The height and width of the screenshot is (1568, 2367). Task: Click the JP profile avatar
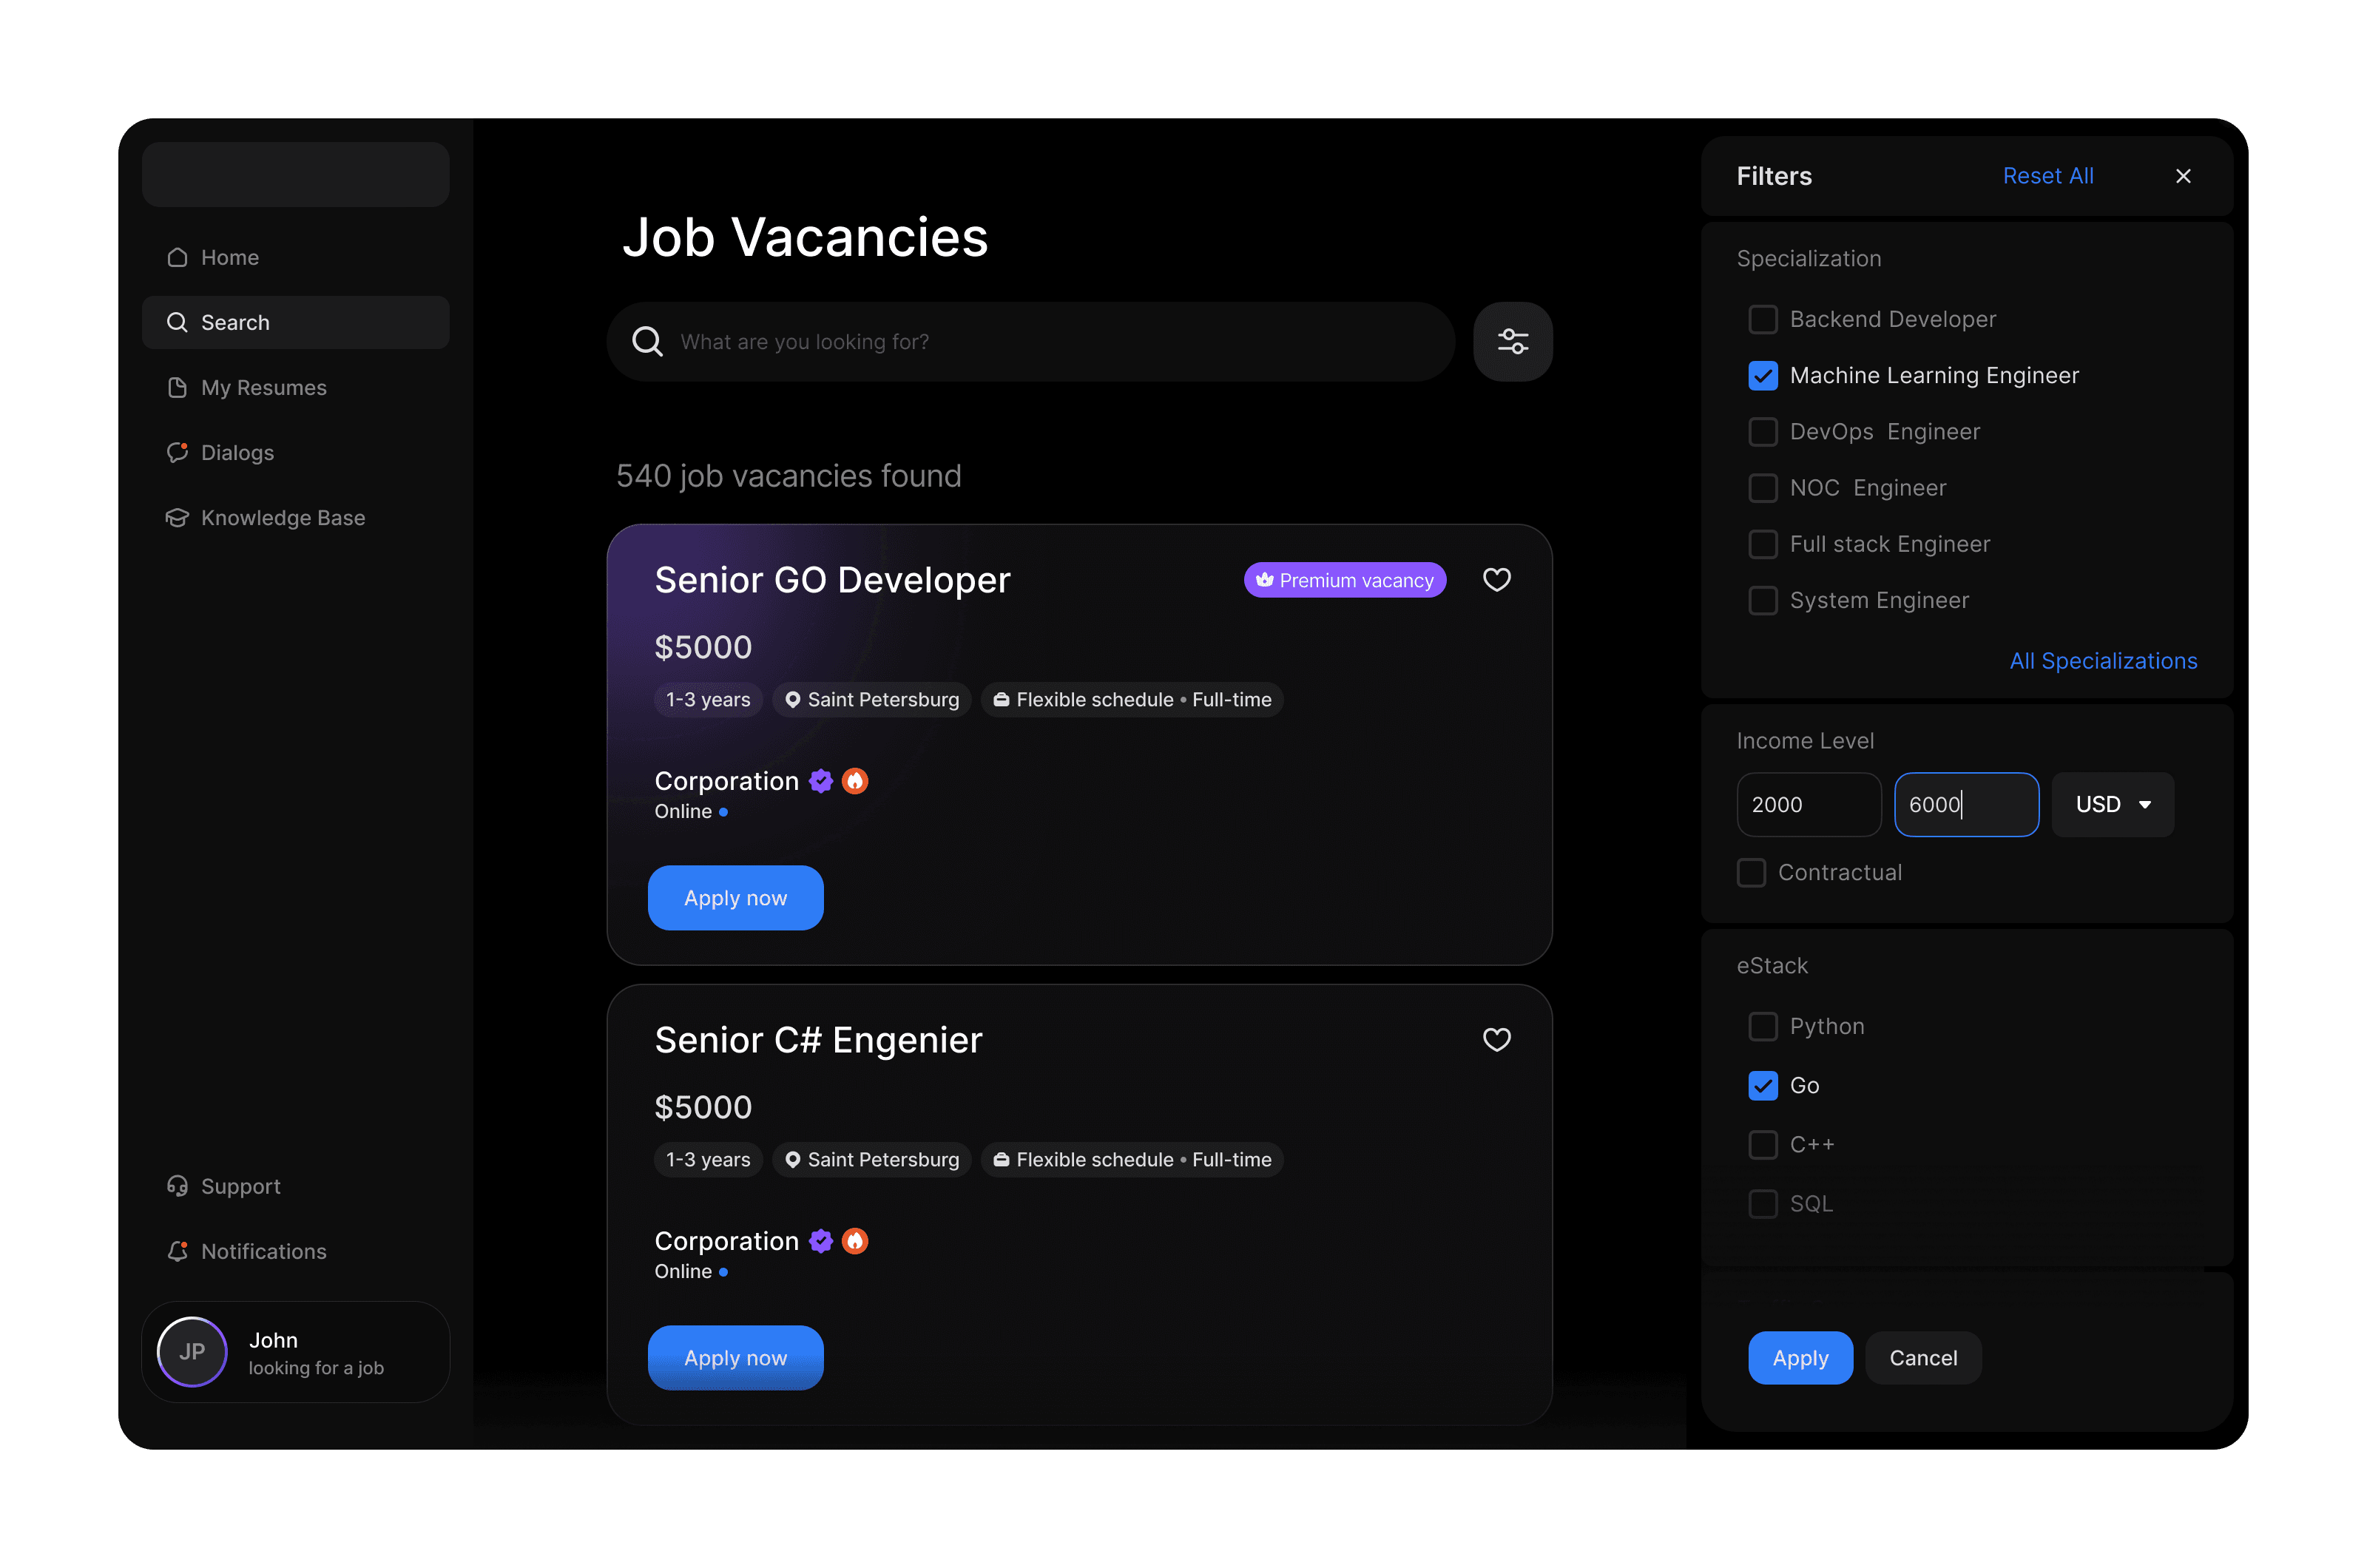tap(192, 1352)
